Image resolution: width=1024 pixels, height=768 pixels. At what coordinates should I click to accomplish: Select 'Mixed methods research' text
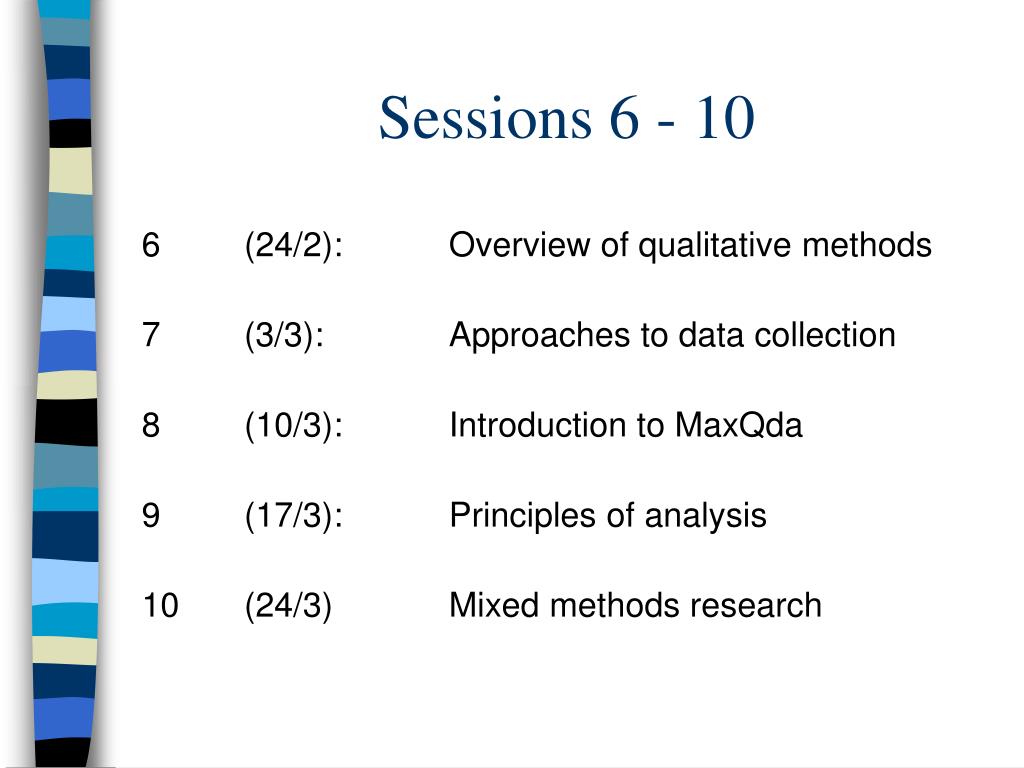click(x=635, y=605)
